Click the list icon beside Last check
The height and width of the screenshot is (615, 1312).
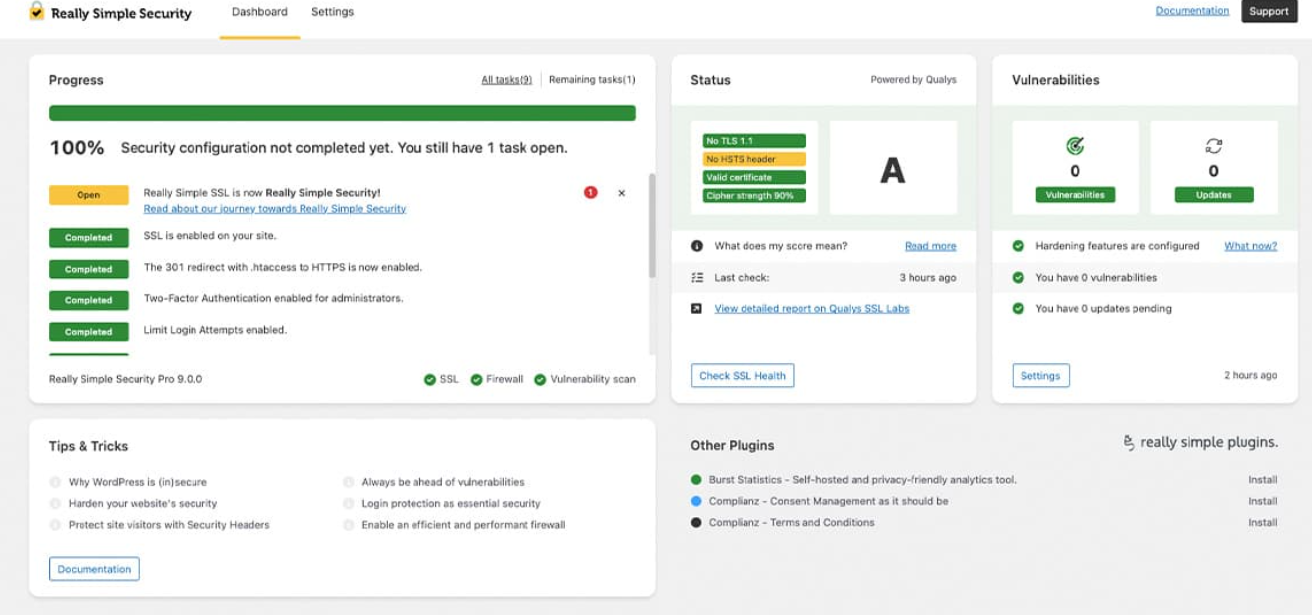697,277
